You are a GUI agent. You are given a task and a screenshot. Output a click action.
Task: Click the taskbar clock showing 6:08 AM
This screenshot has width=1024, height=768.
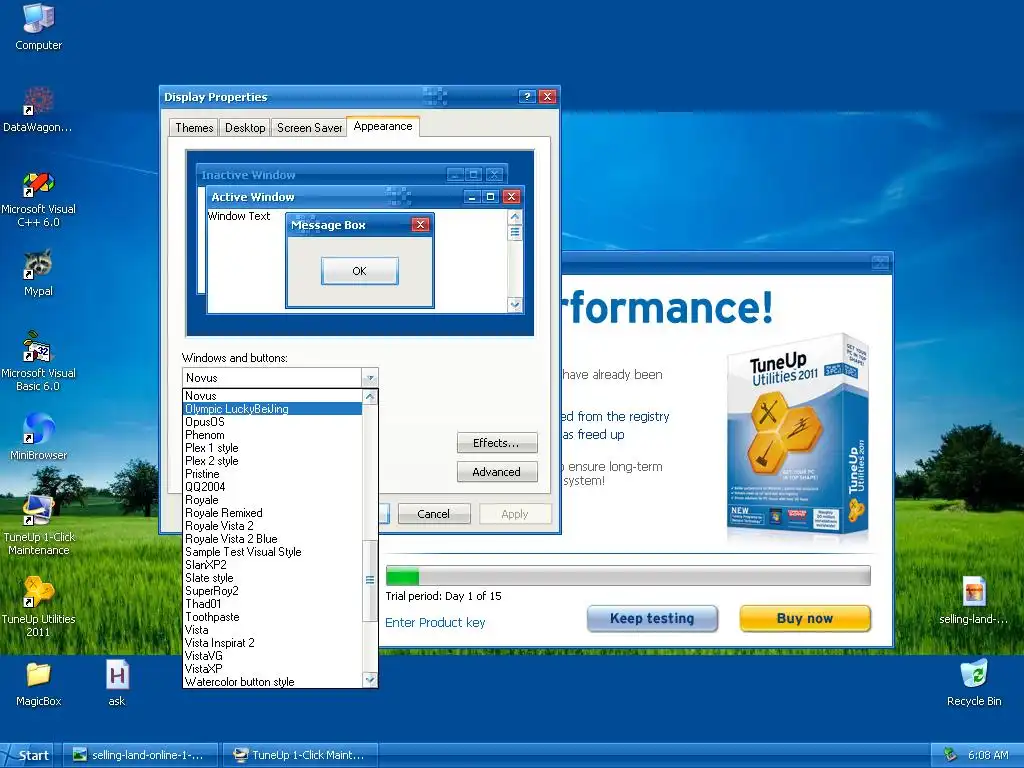(x=988, y=755)
